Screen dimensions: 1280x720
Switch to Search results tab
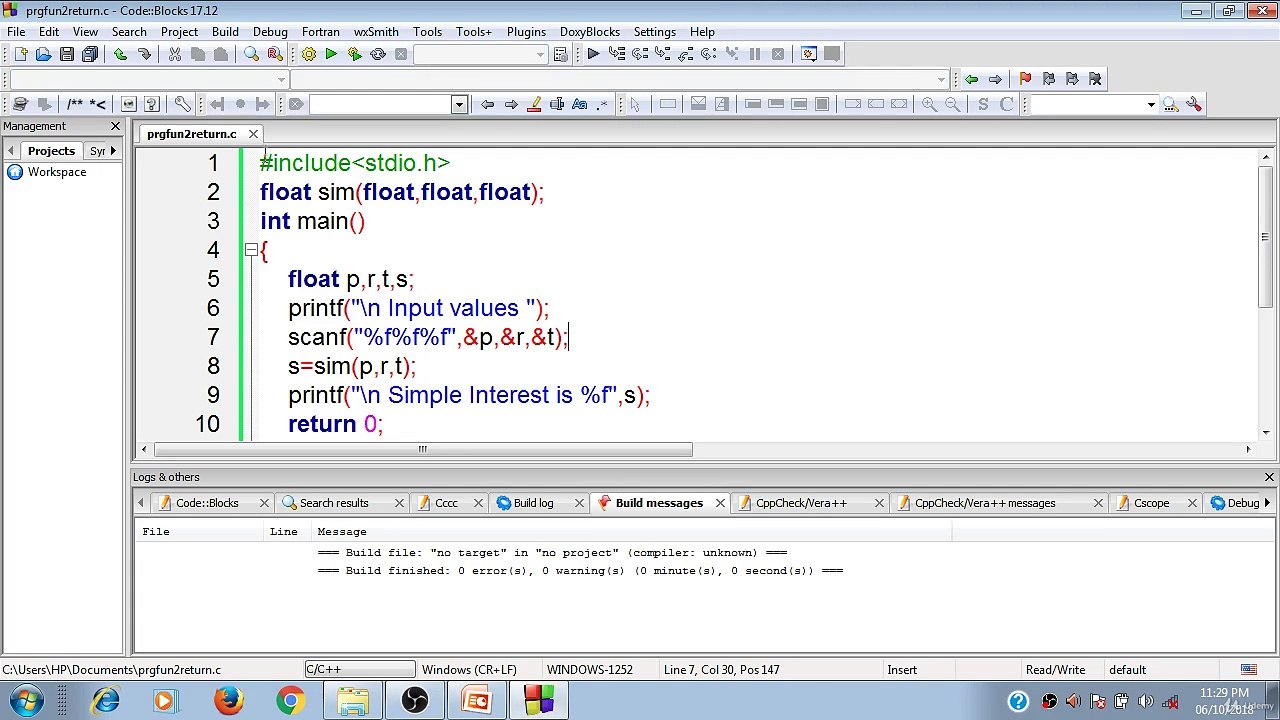coord(334,503)
